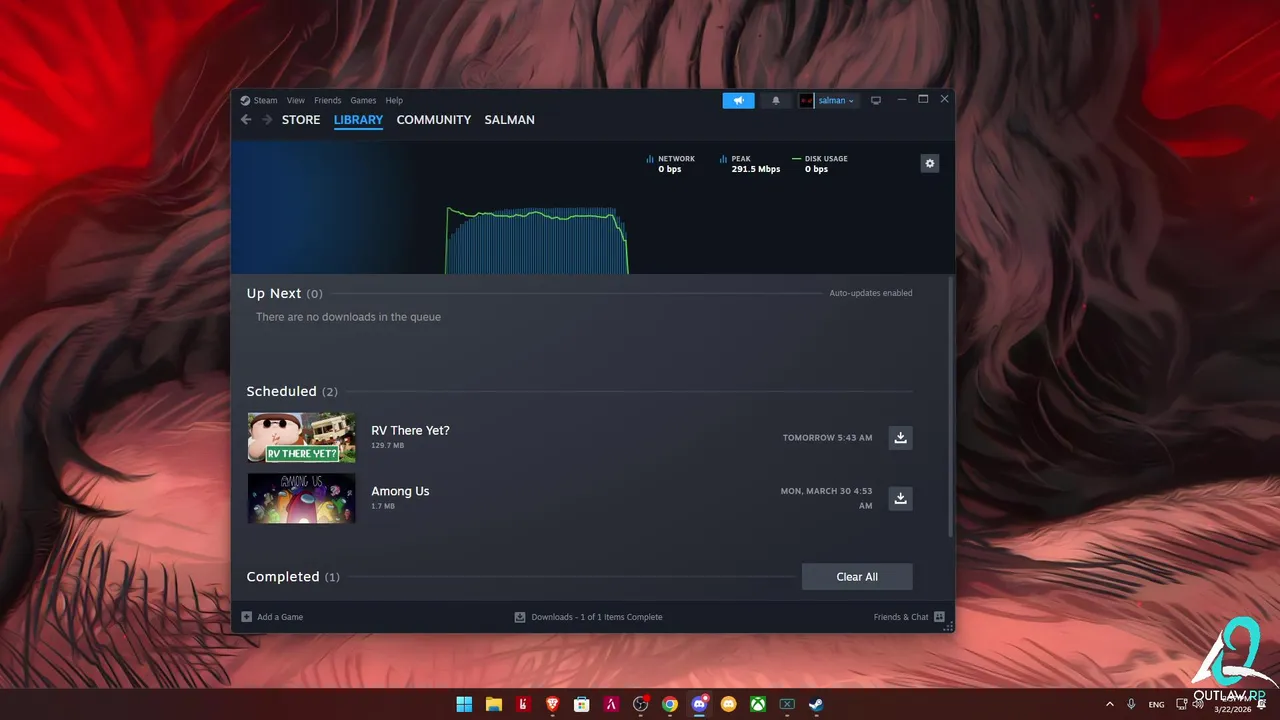Click the PEAK 291.5 Mbps readout
Viewport: 1280px width, 720px height.
click(750, 164)
